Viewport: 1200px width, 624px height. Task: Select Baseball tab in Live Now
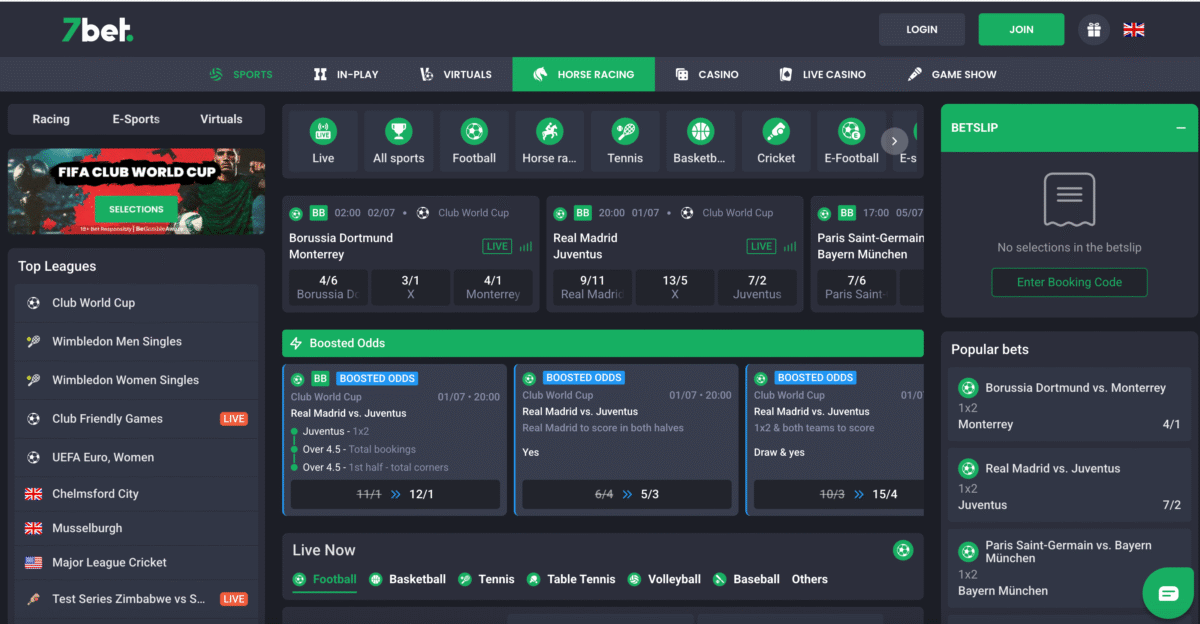click(x=746, y=579)
